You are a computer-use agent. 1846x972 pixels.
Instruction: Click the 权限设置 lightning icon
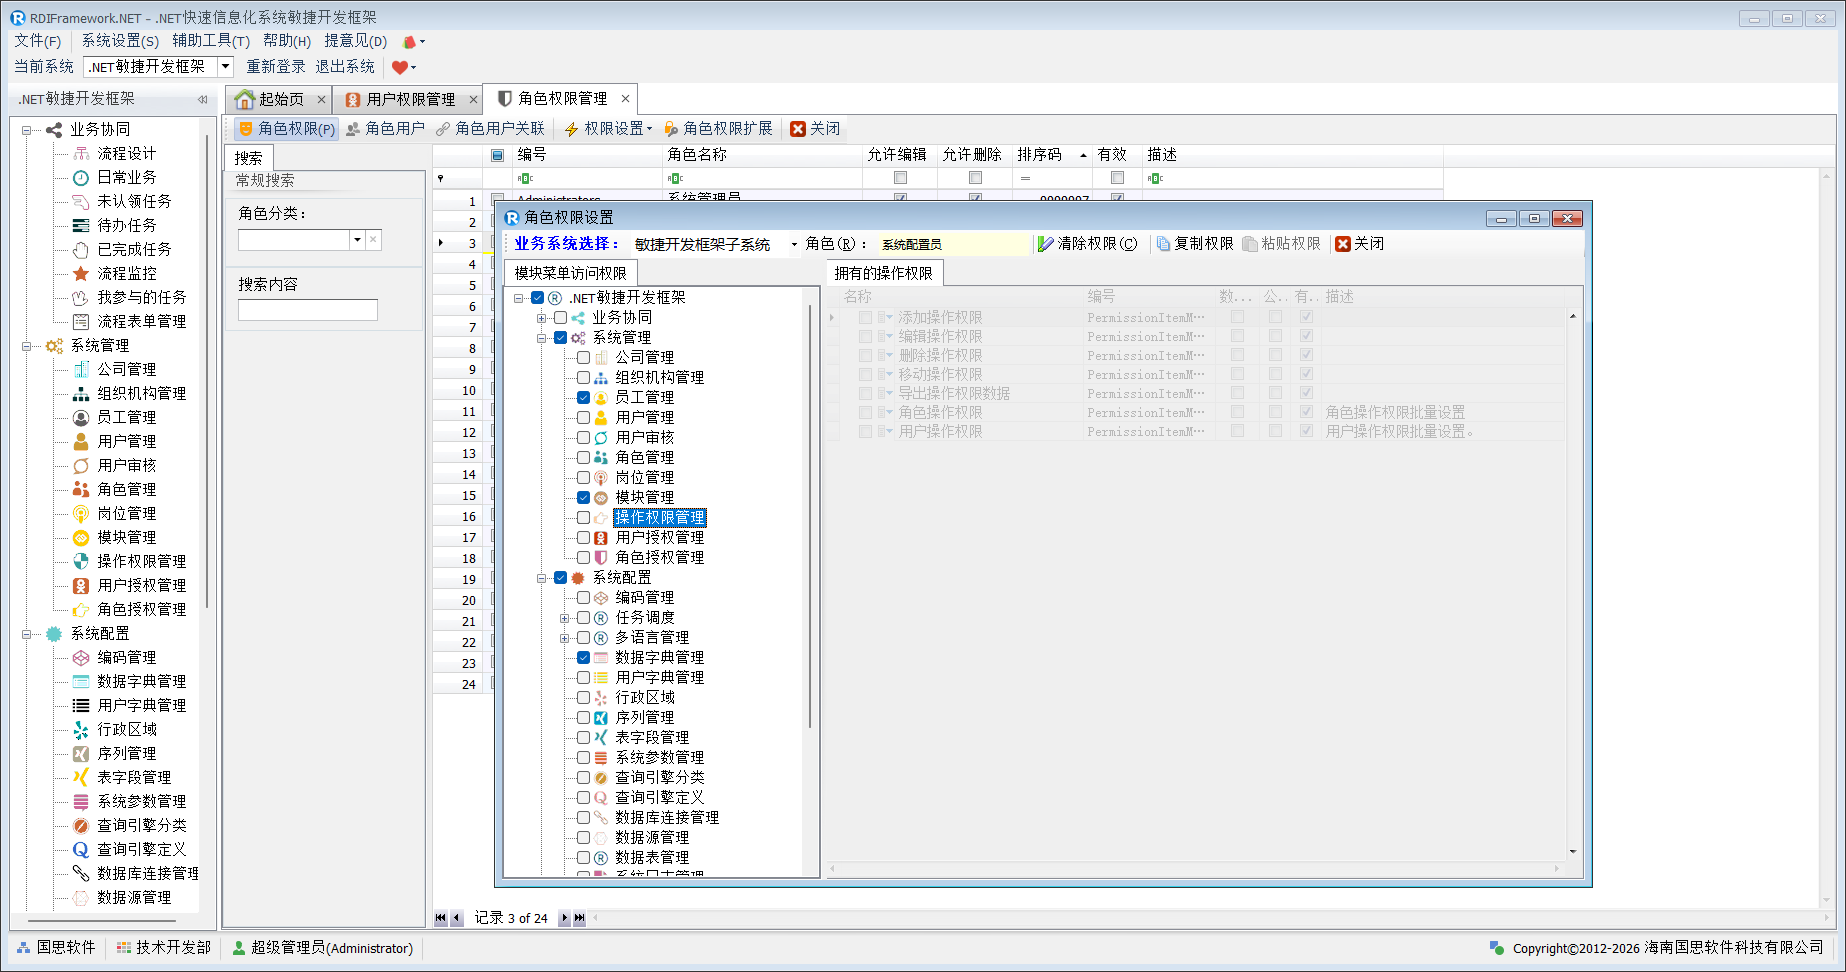[572, 129]
